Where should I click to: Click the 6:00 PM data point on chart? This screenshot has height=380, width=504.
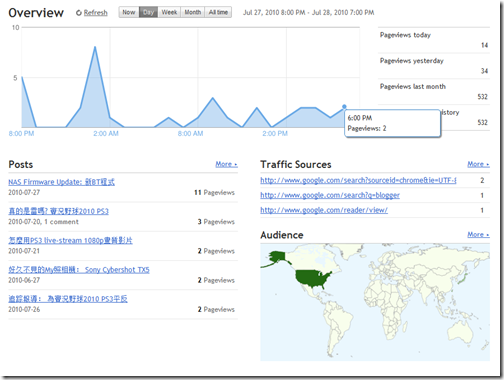point(344,107)
